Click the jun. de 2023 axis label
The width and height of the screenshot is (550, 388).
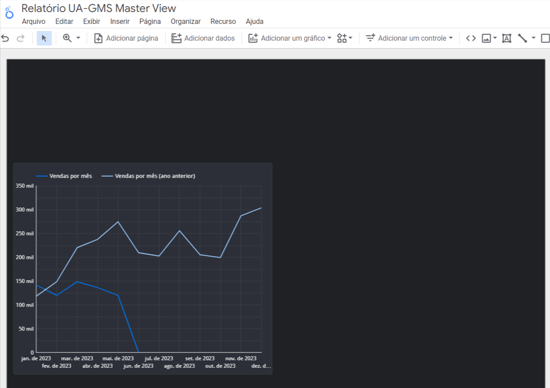point(139,366)
